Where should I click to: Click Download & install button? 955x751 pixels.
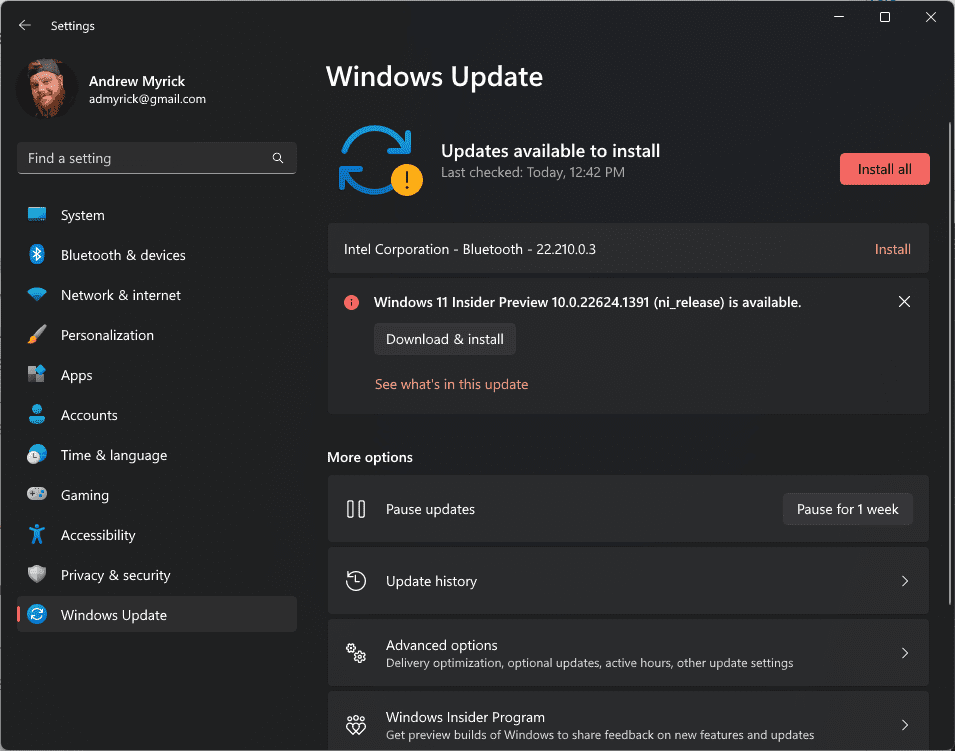[x=445, y=339]
